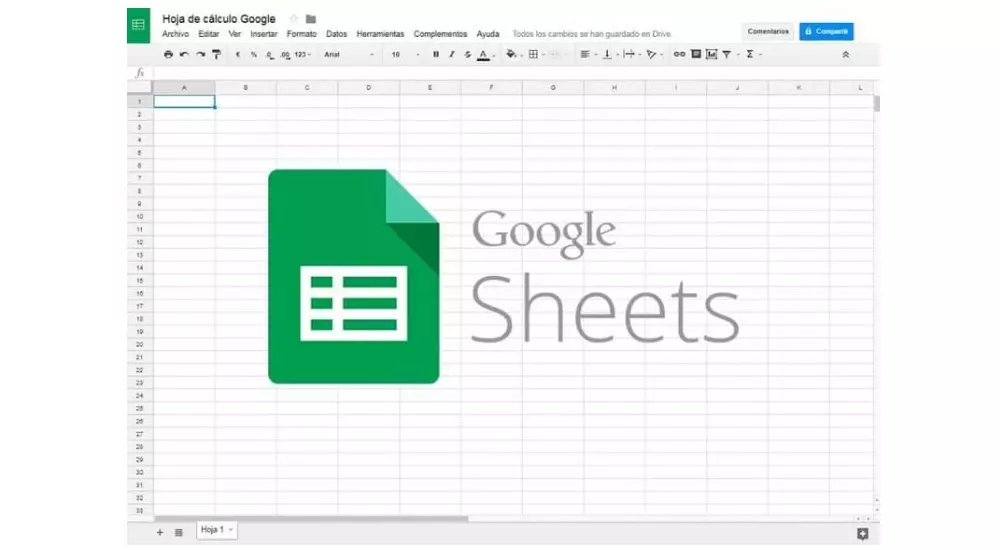Toggle bold formatting

point(435,54)
